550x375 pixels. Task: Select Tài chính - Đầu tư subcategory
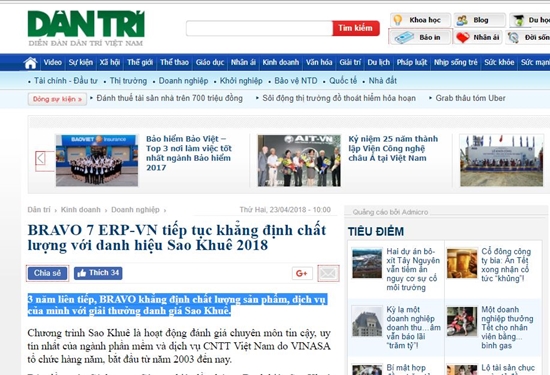(x=66, y=81)
